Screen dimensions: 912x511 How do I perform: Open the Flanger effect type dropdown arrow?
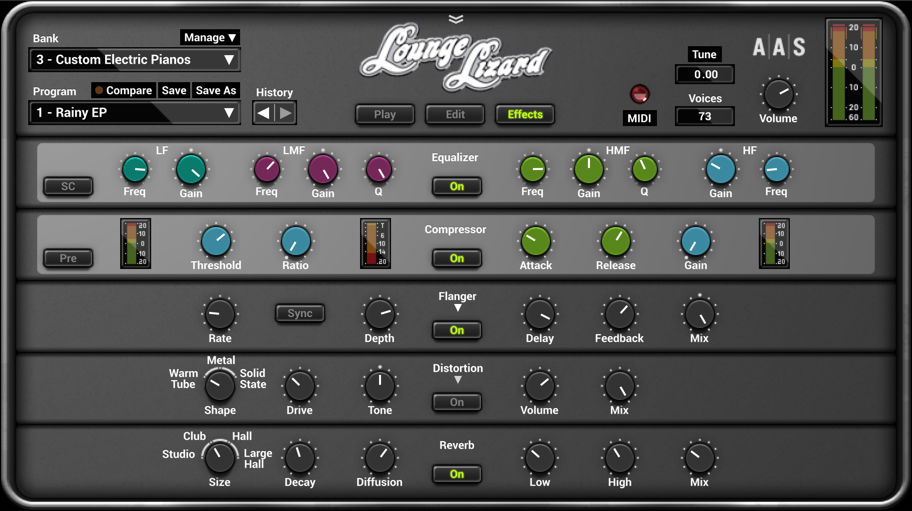pyautogui.click(x=458, y=308)
